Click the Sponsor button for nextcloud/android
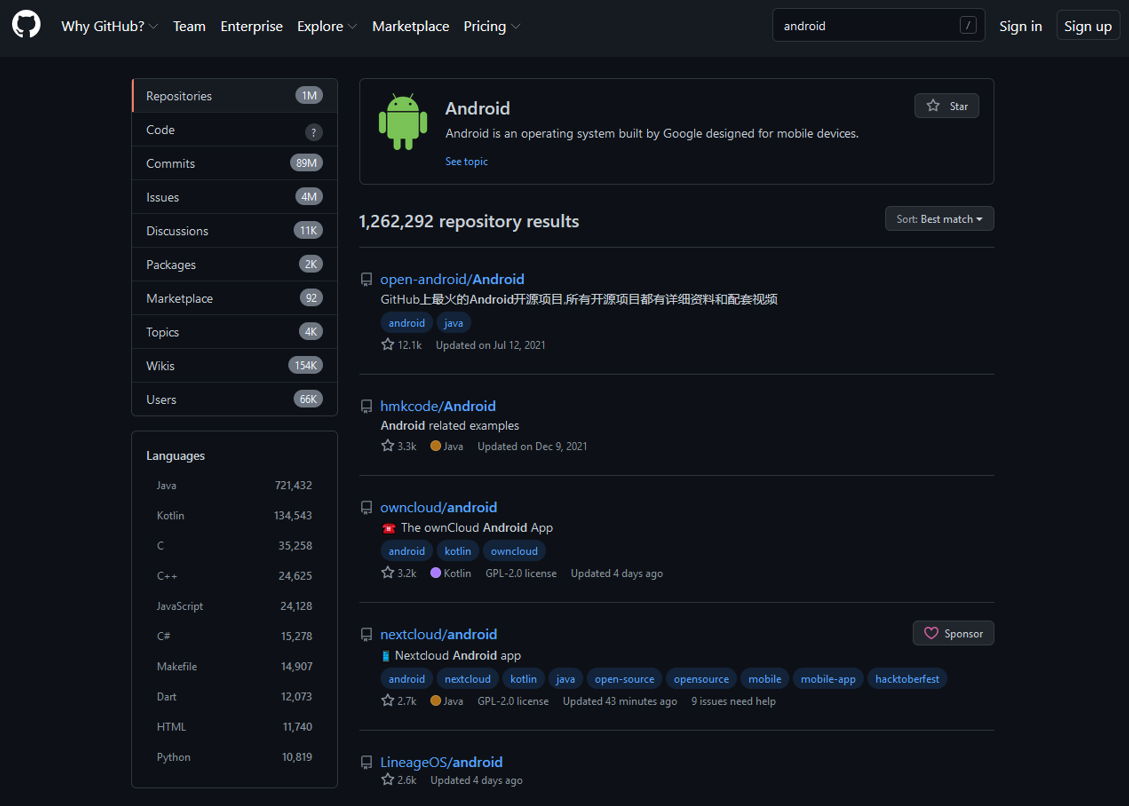This screenshot has width=1129, height=806. (953, 633)
